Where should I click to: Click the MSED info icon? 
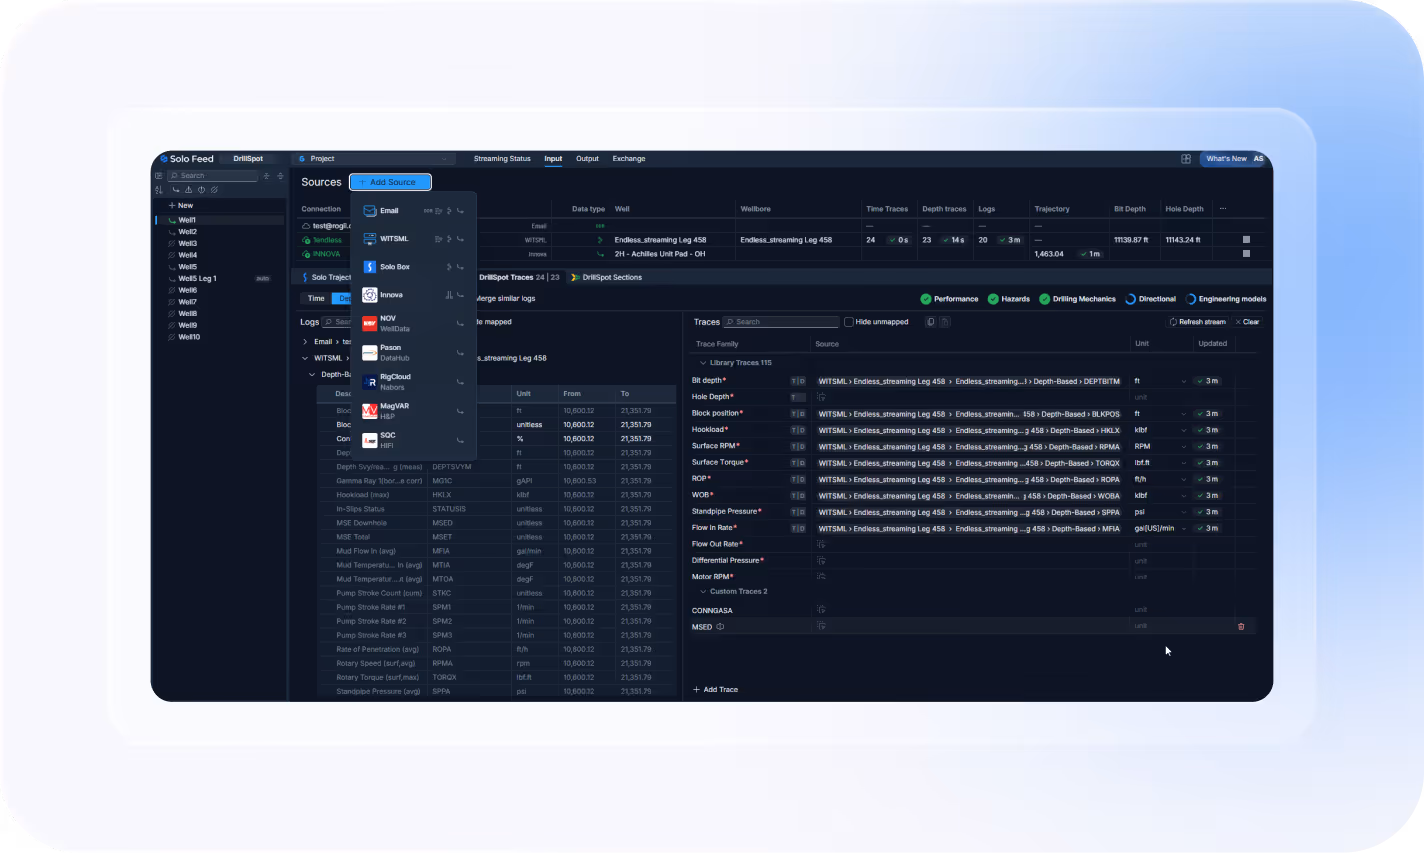click(720, 627)
